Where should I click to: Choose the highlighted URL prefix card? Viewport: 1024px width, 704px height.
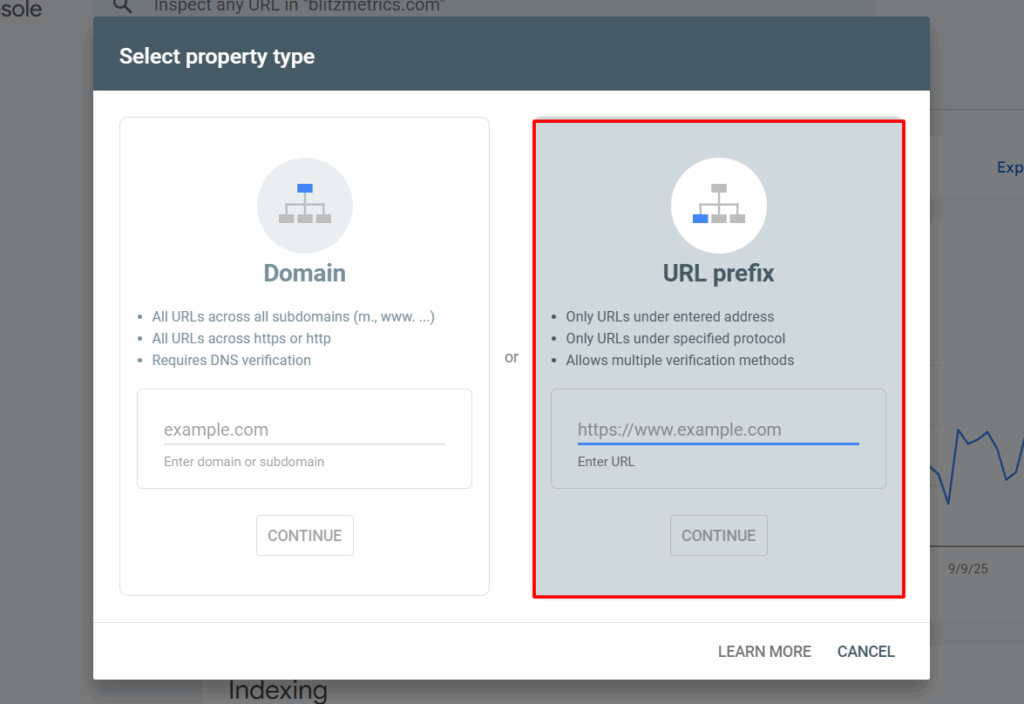click(718, 272)
